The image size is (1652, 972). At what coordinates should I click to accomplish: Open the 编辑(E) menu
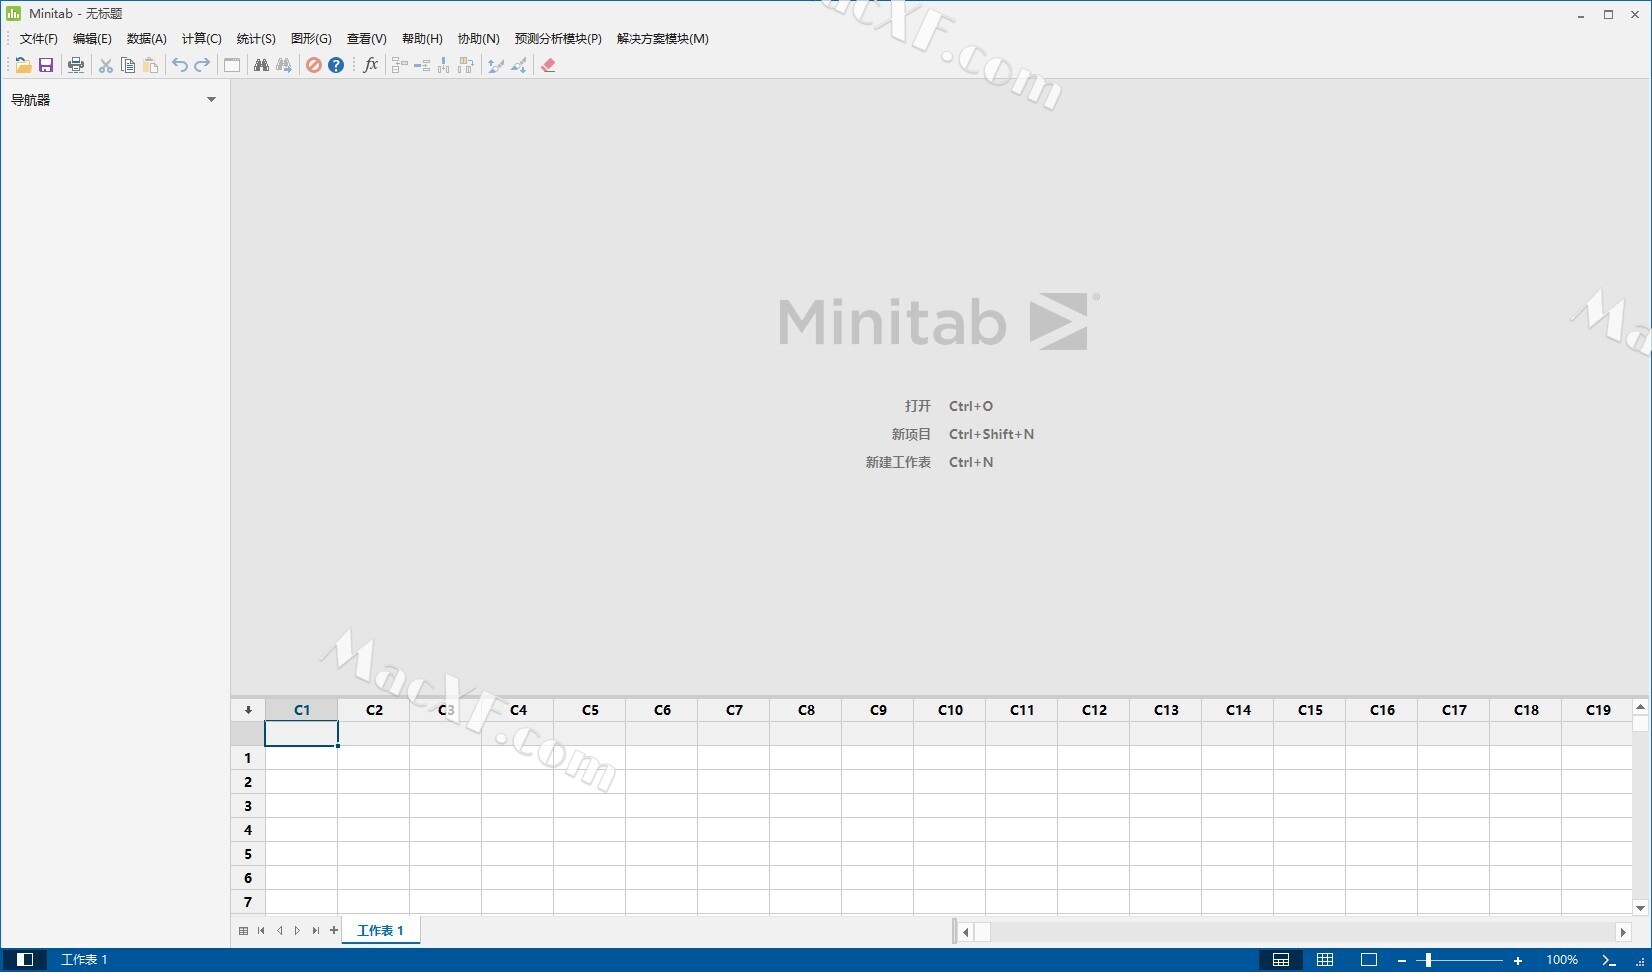(x=92, y=39)
